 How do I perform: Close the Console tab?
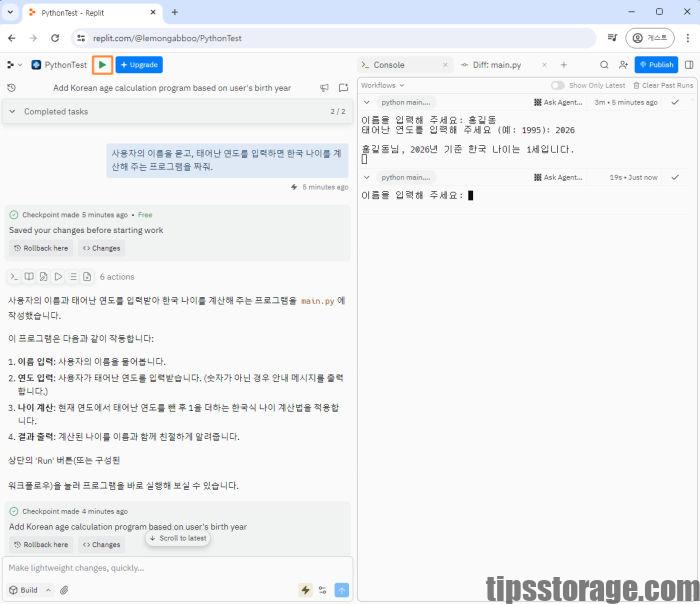tap(445, 65)
